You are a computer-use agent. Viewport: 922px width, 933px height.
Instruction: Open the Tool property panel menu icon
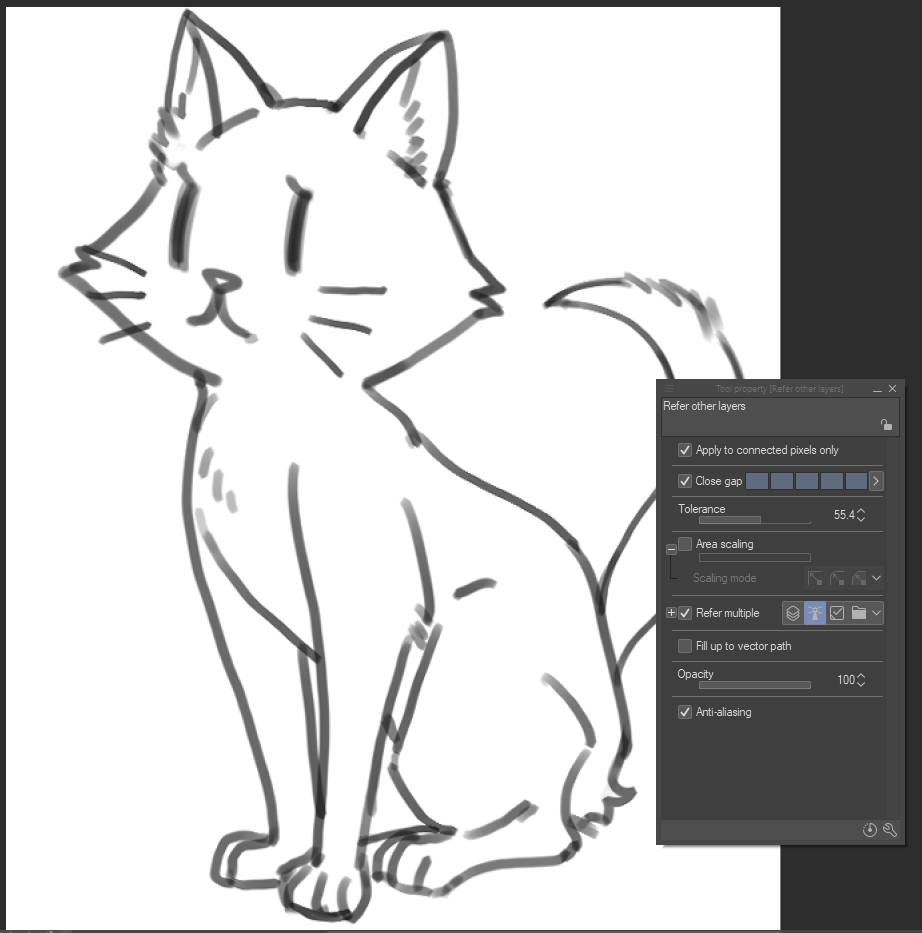(x=669, y=389)
